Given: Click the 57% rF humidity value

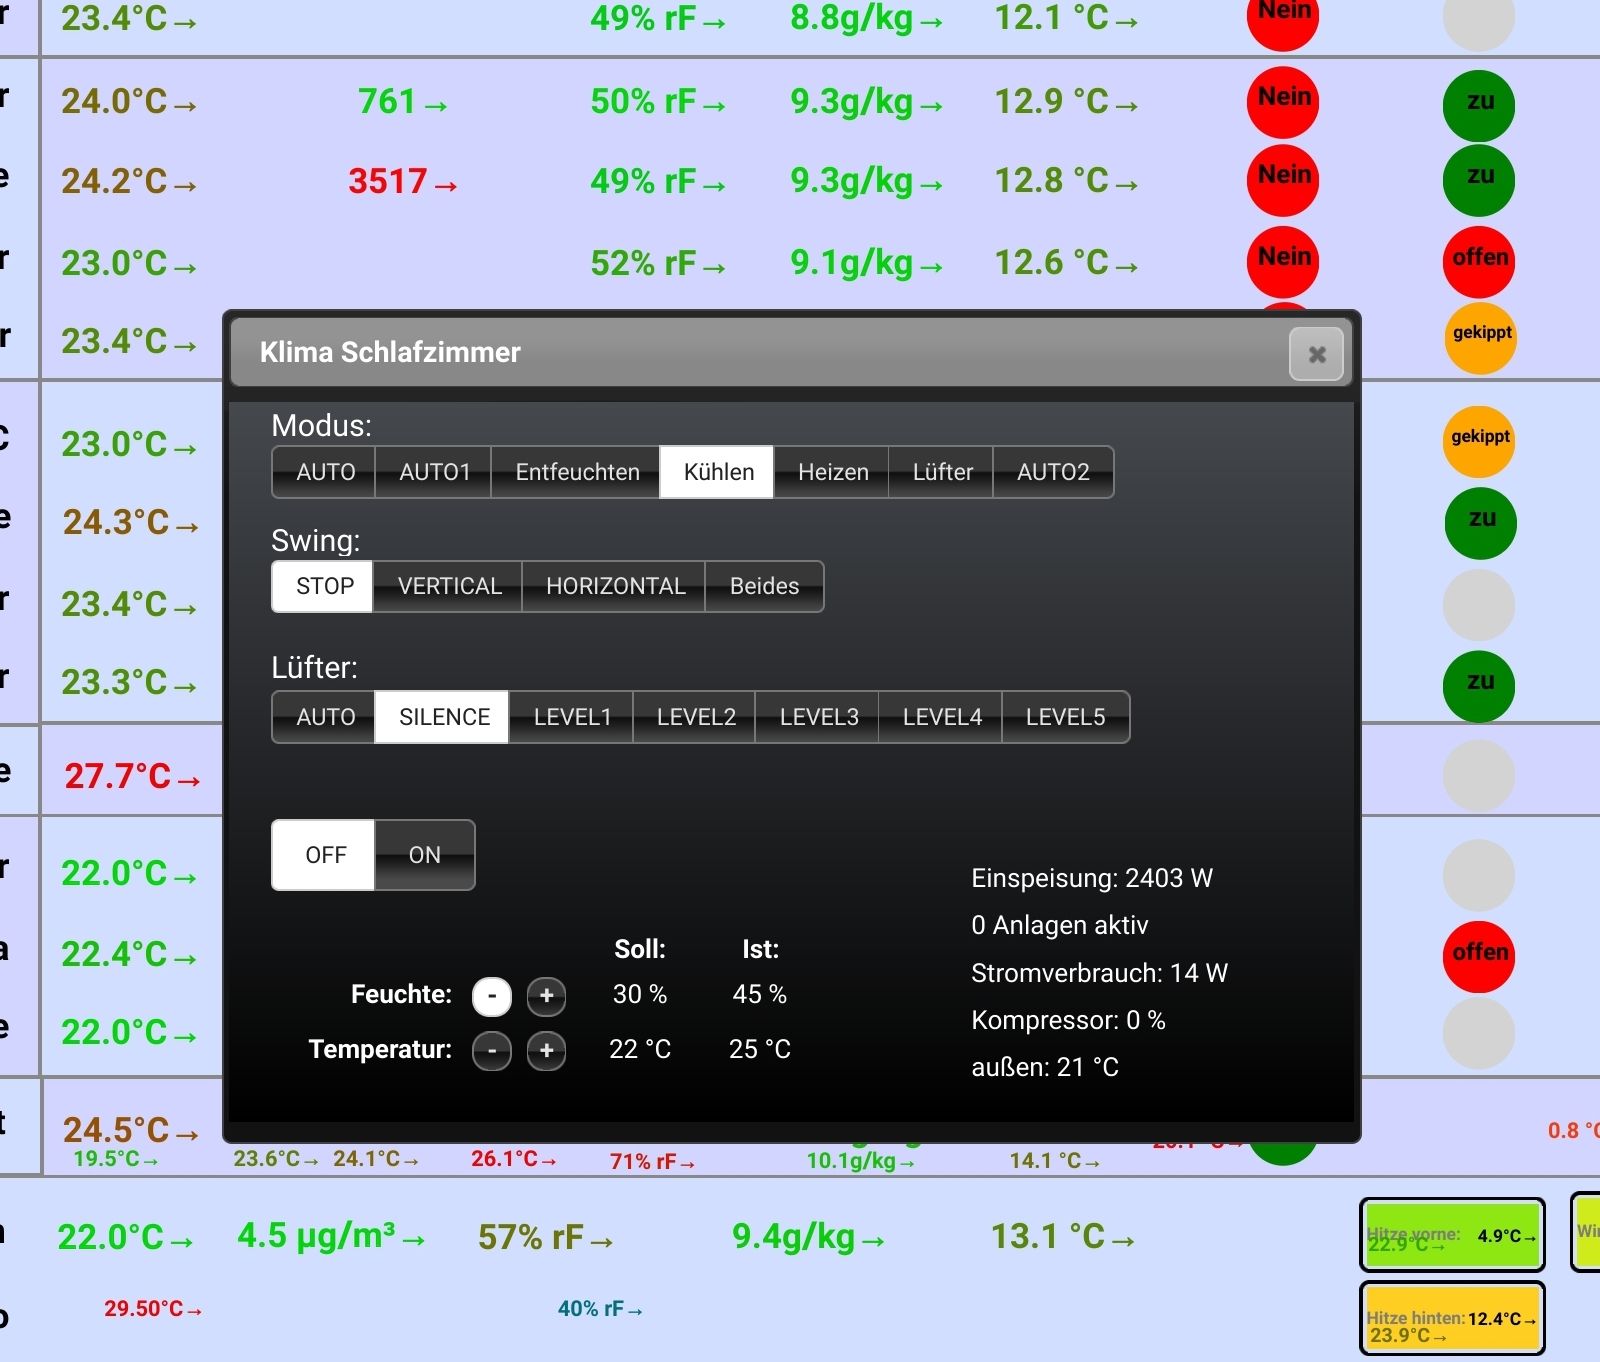Looking at the screenshot, I should point(545,1238).
